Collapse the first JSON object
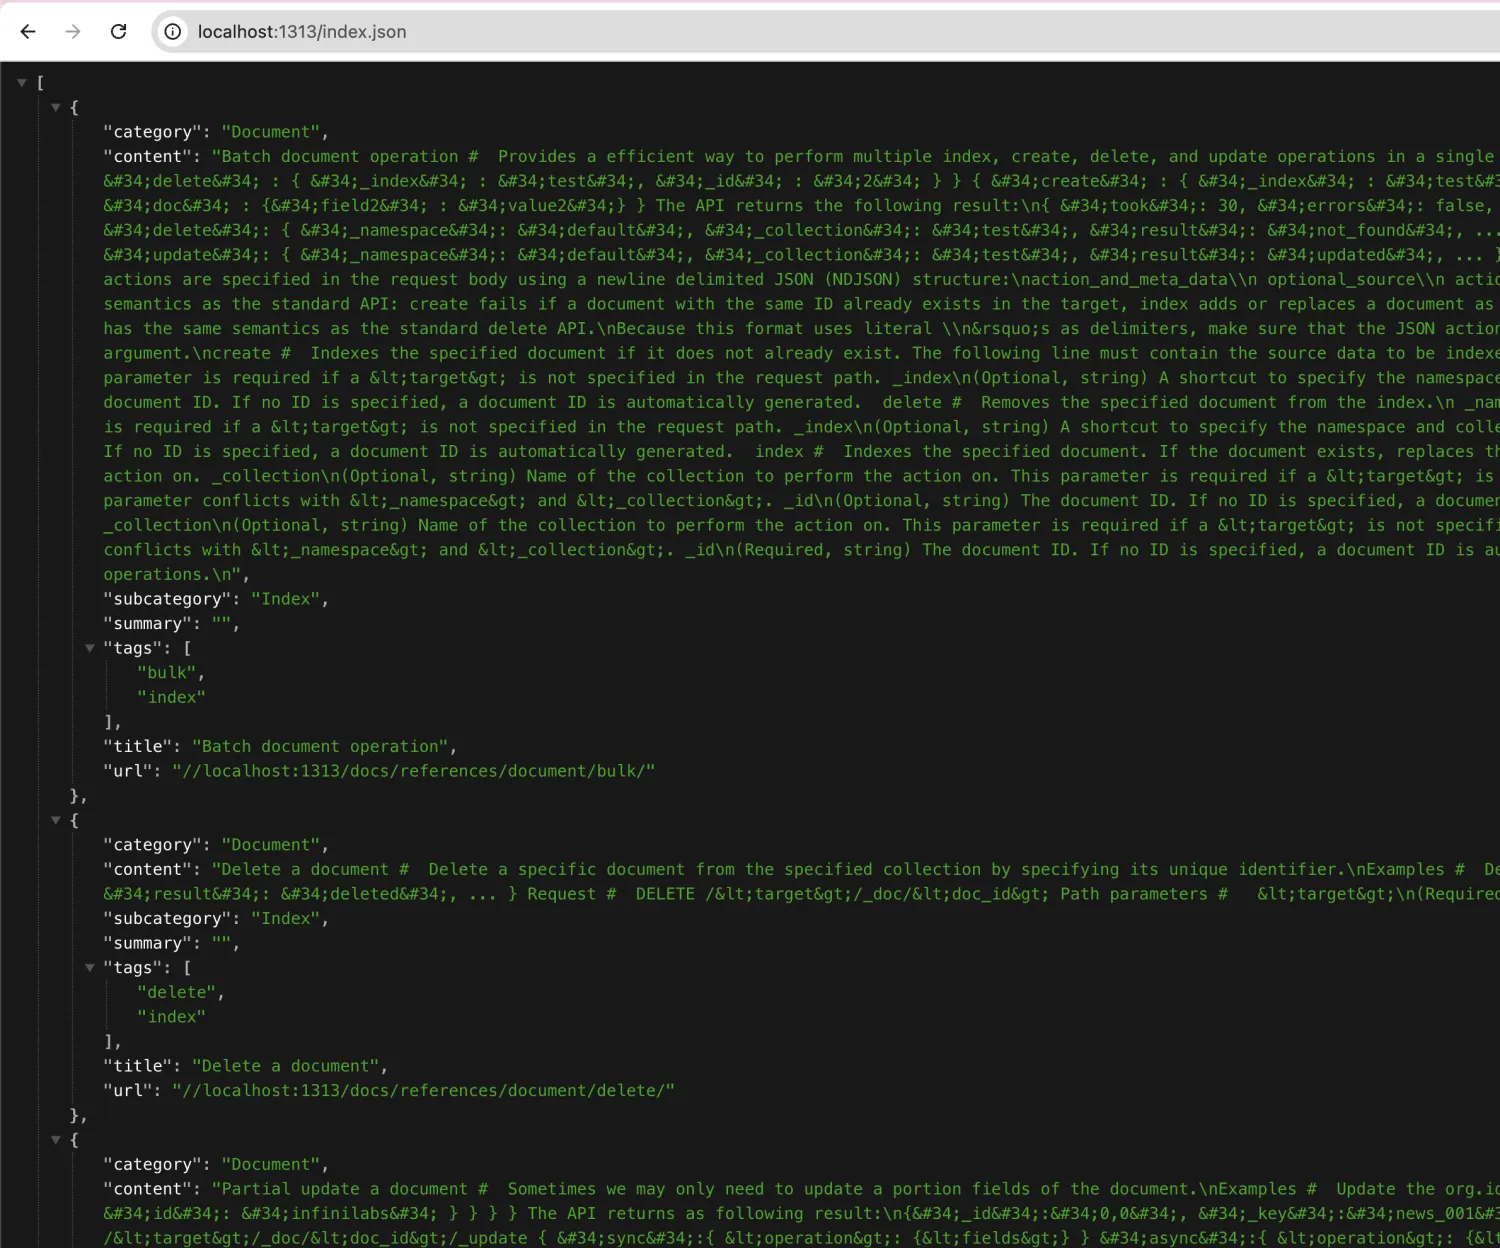The height and width of the screenshot is (1248, 1500). click(56, 107)
